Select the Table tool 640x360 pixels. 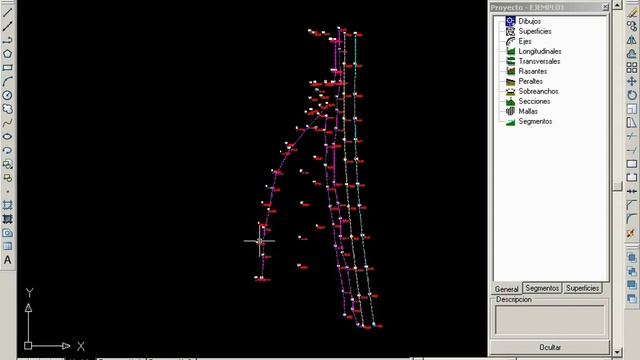tap(7, 247)
